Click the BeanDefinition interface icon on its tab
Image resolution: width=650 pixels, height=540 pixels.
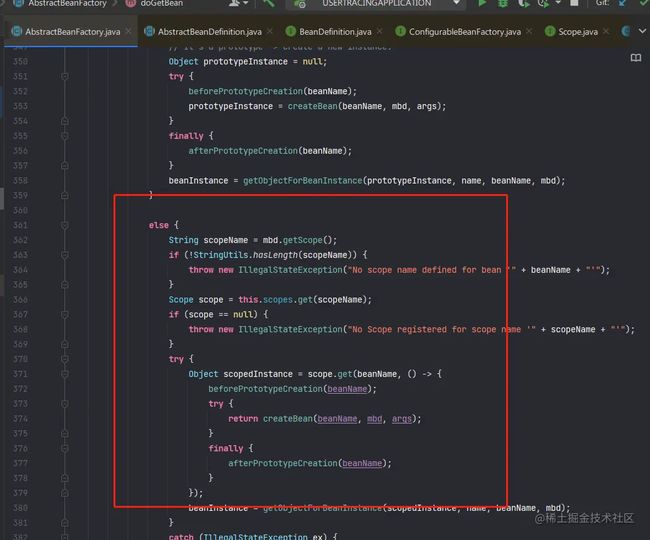(x=291, y=31)
